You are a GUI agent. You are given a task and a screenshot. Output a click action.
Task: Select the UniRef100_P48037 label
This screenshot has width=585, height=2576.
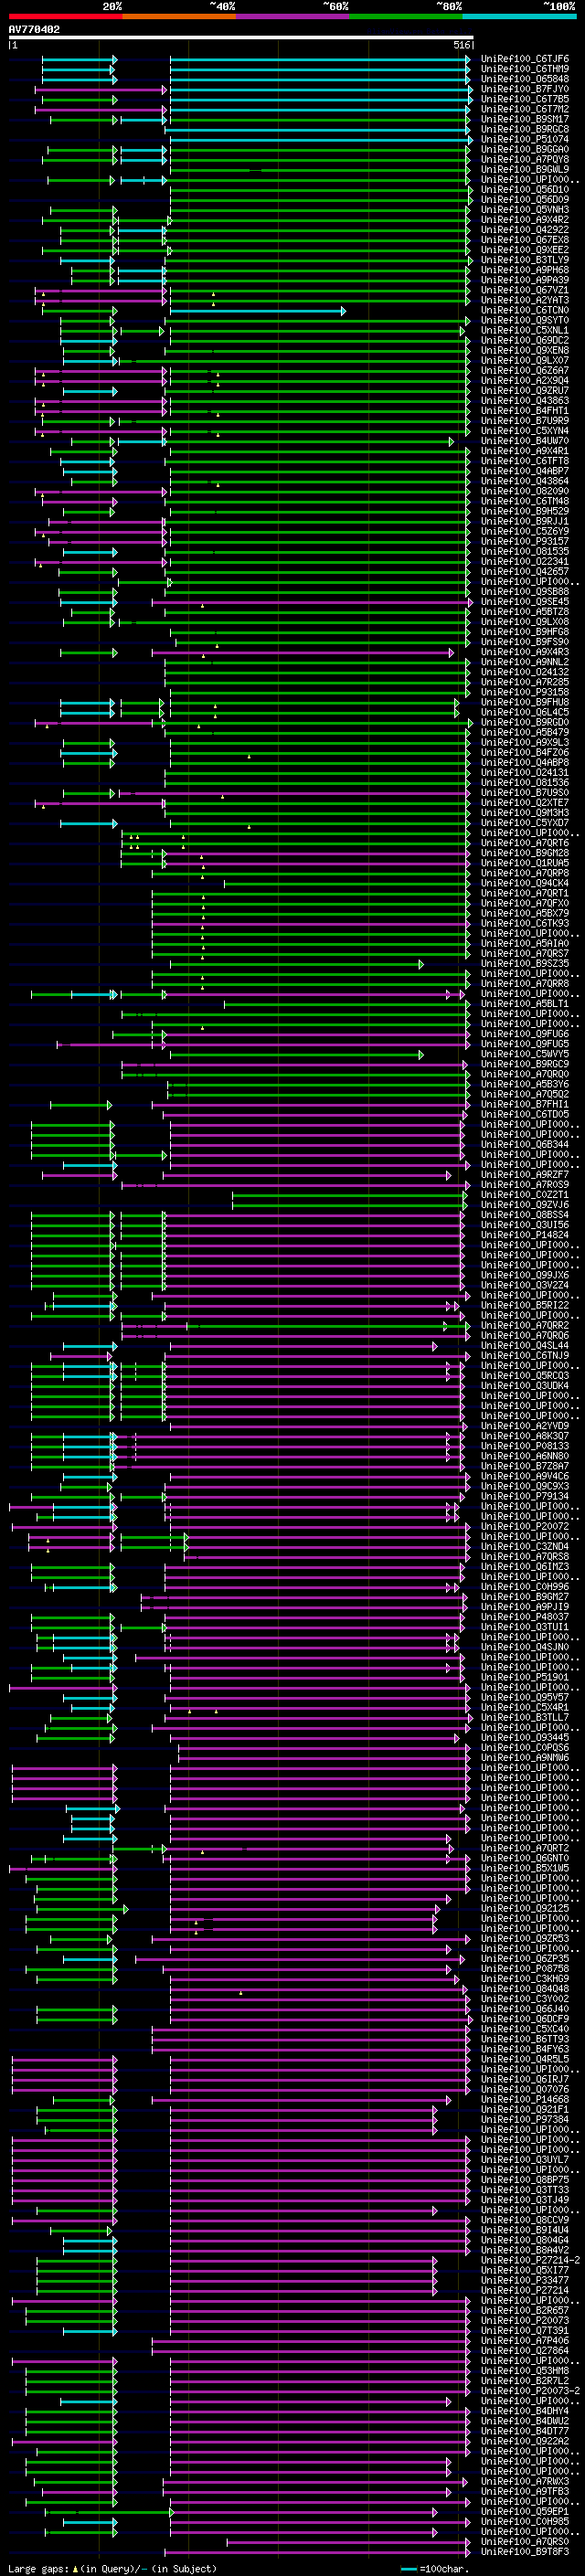(525, 1617)
